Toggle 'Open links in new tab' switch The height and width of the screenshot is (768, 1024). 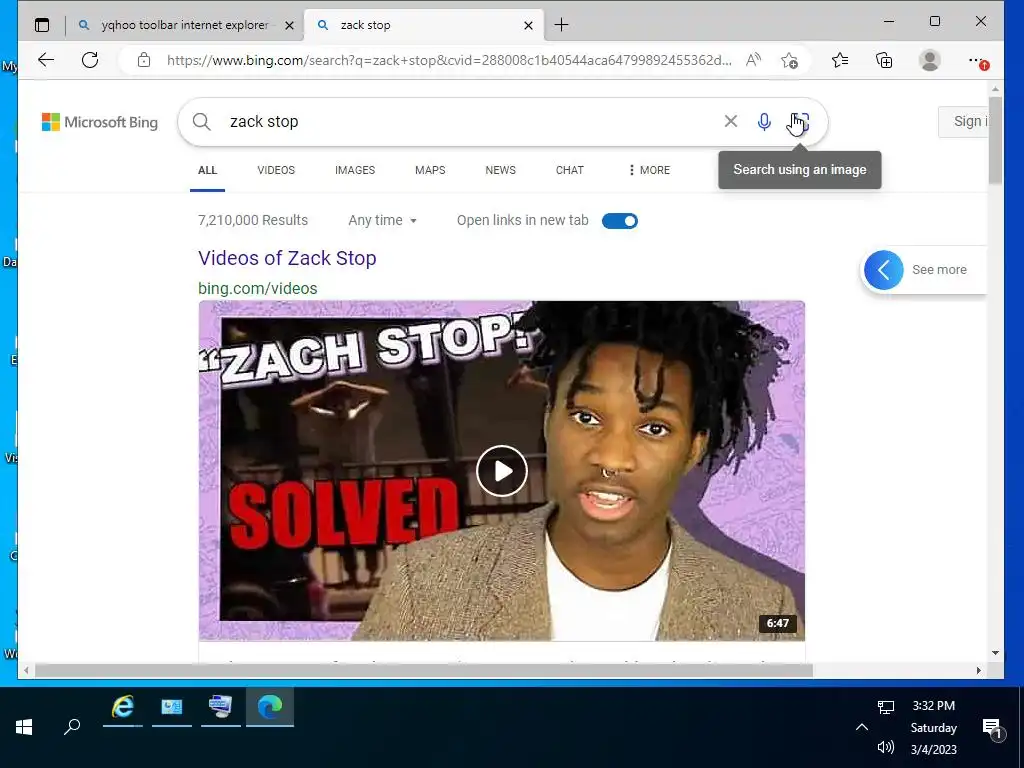620,221
